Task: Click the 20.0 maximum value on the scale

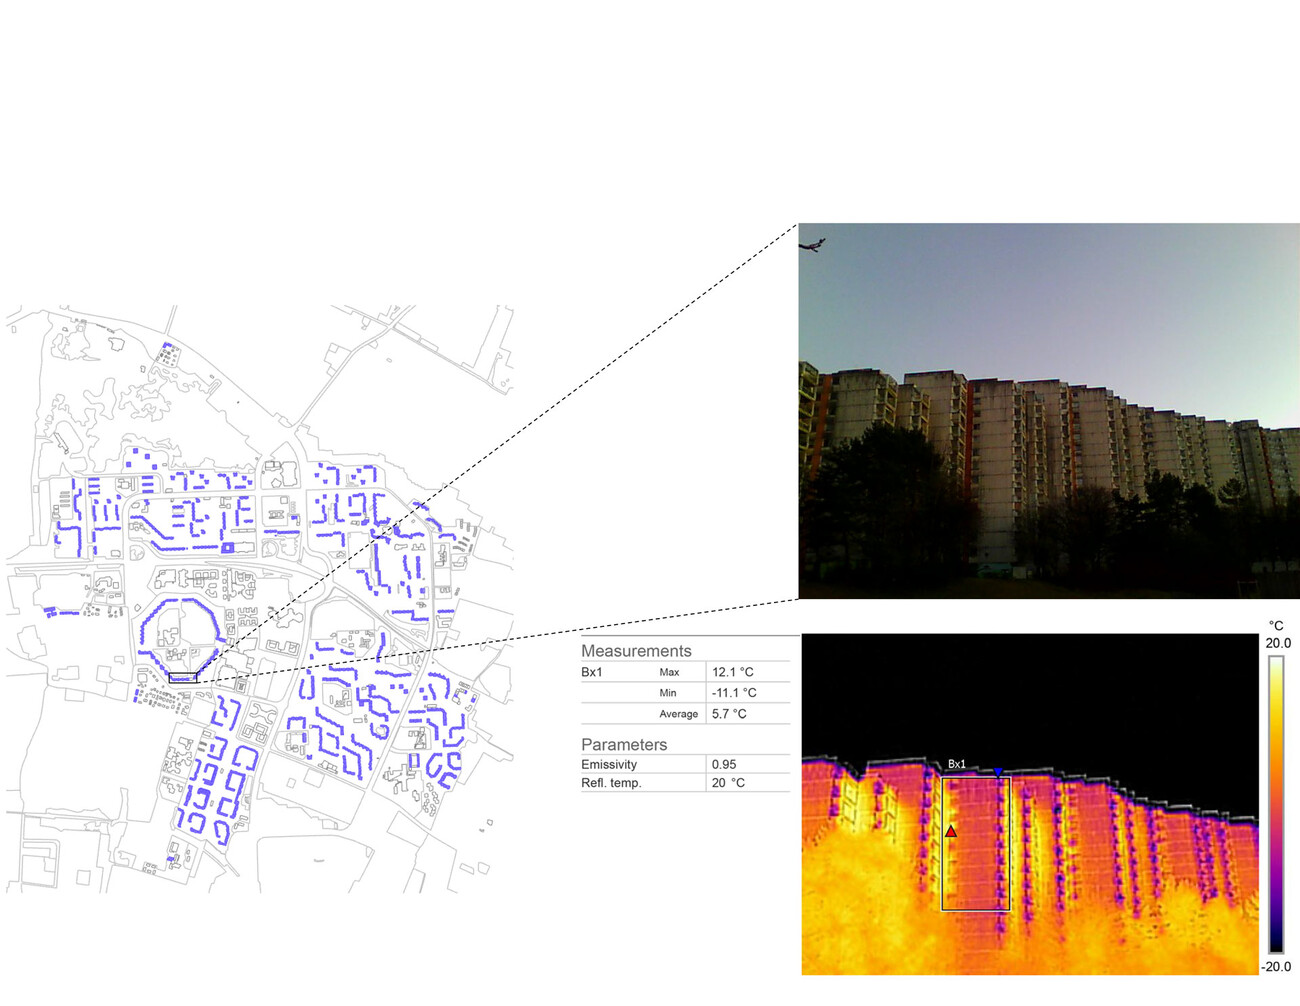Action: coord(1276,643)
